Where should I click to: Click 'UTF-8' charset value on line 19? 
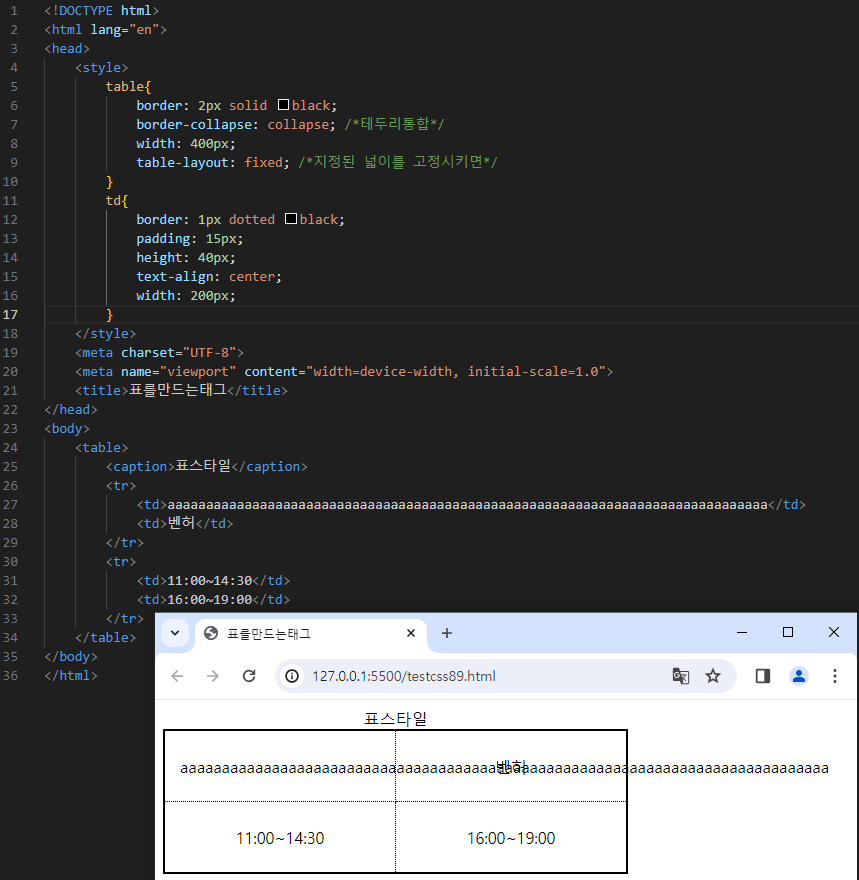(x=209, y=352)
